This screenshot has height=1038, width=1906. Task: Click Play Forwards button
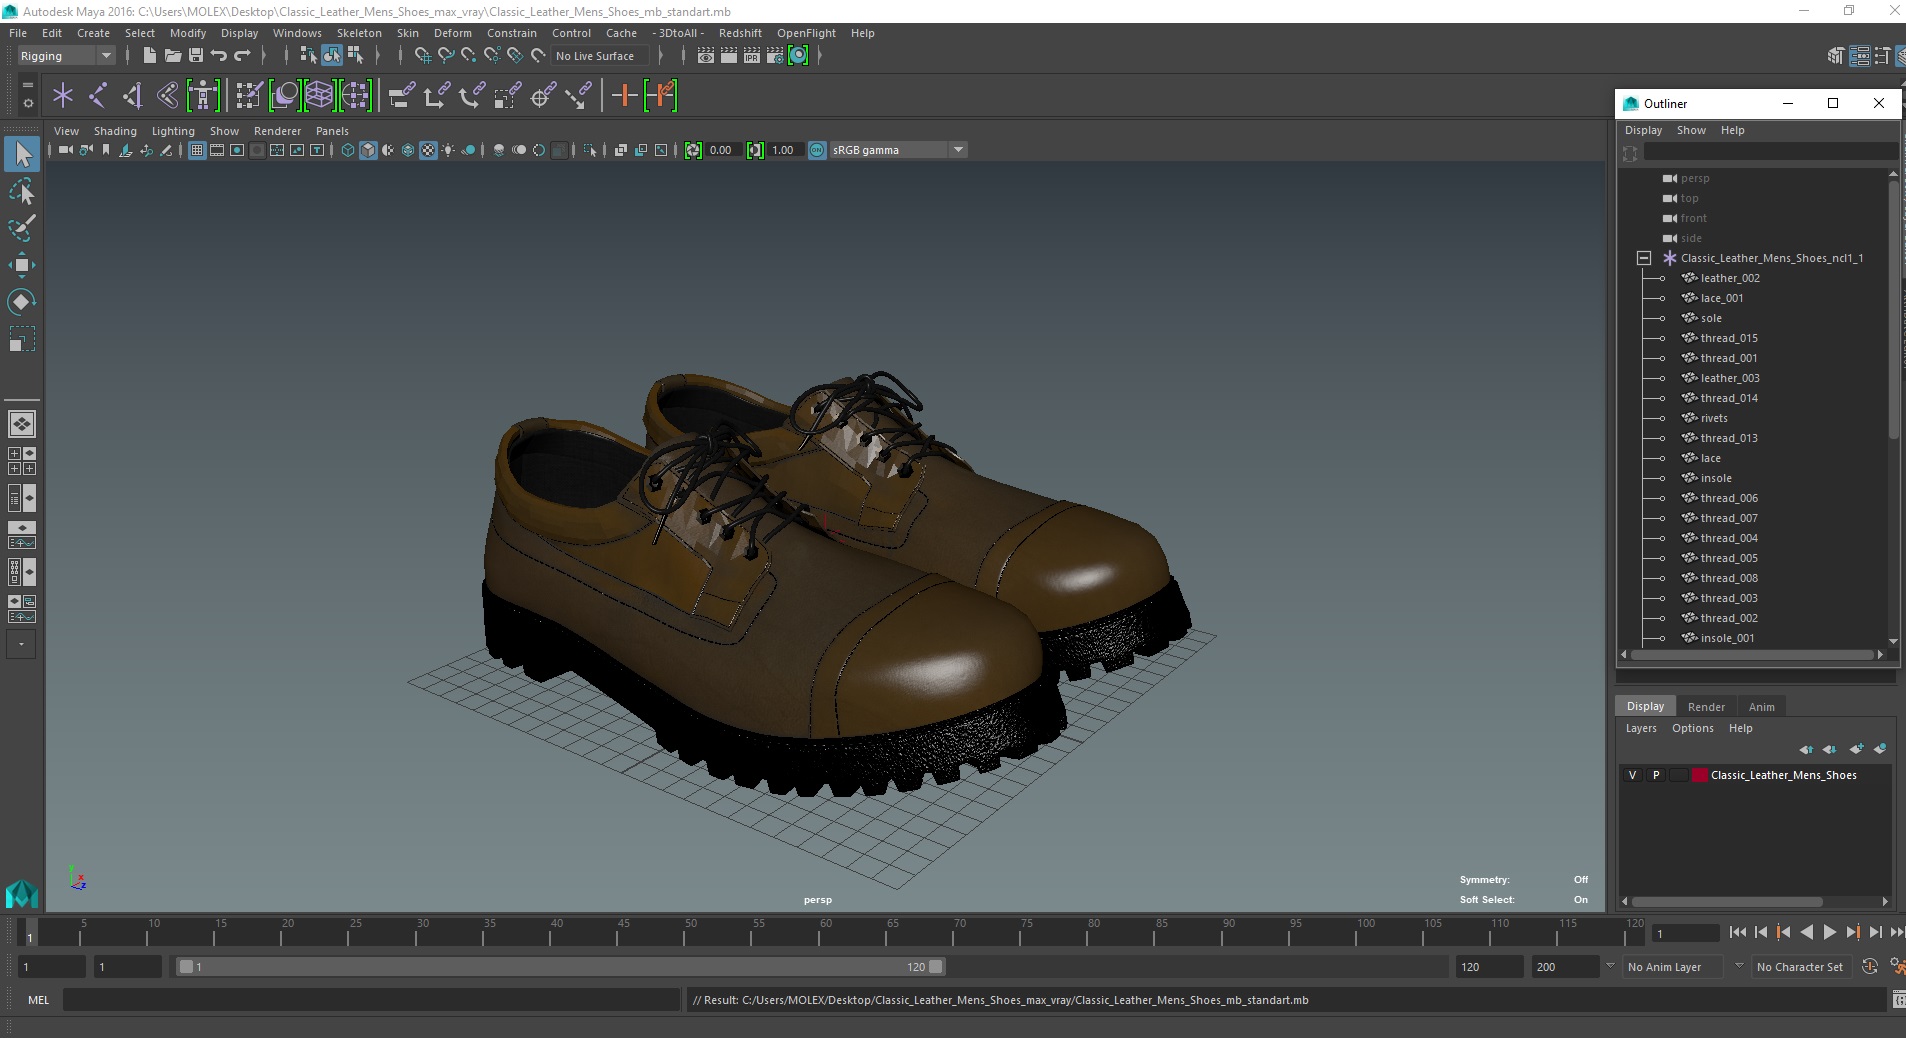1829,932
